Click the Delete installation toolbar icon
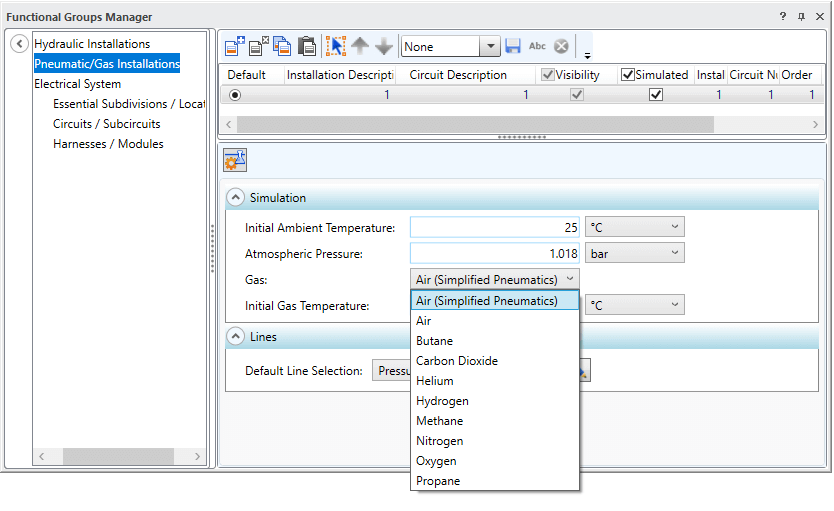Image resolution: width=834 pixels, height=511 pixels. [x=259, y=47]
